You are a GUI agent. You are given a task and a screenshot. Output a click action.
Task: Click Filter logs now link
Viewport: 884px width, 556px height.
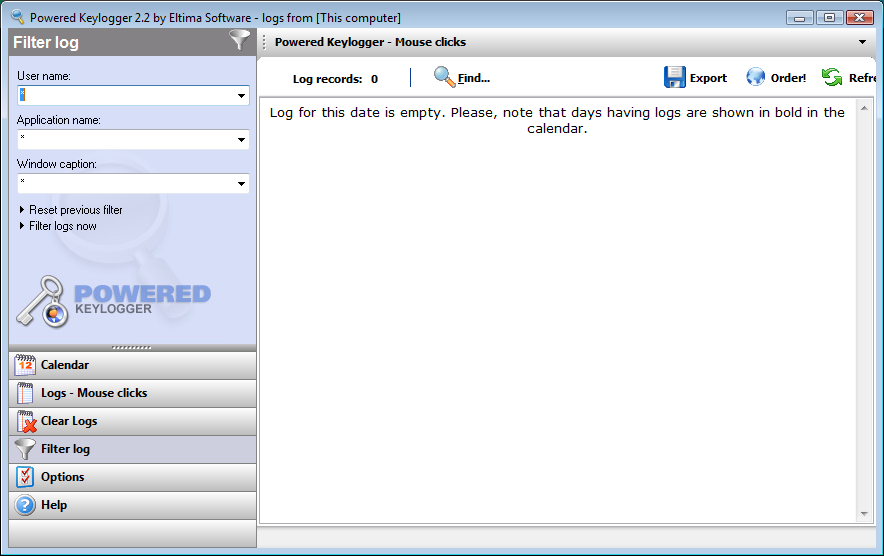(62, 226)
